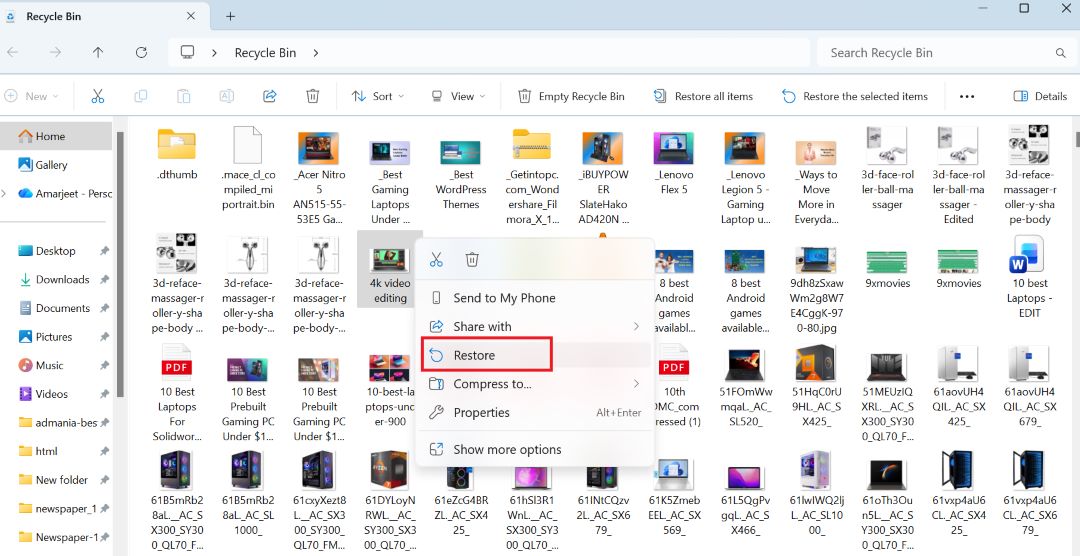Open the Sort dropdown
Screen dimensions: 1080x556
[x=377, y=96]
